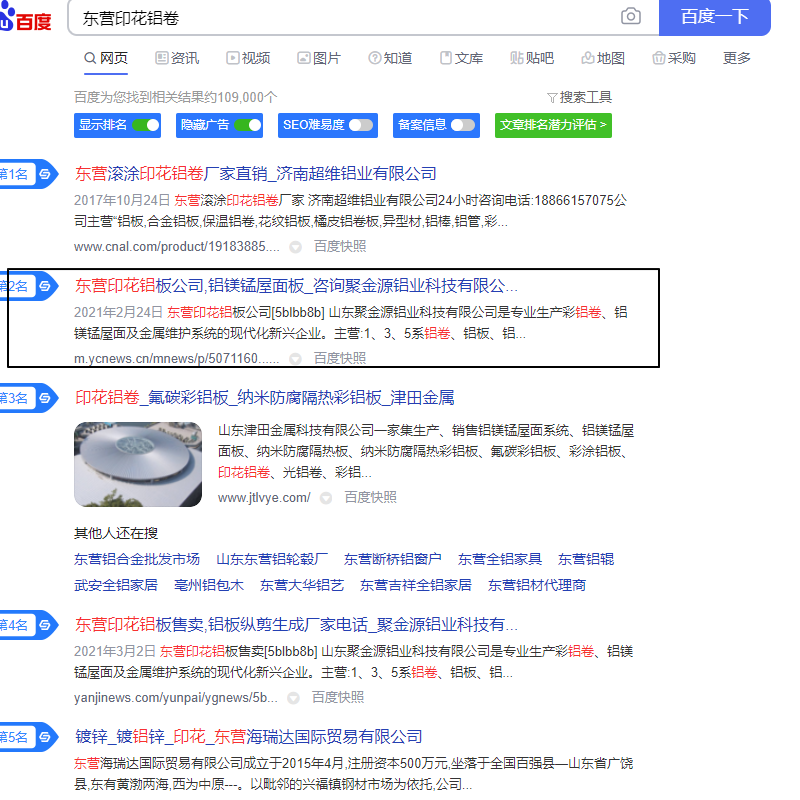The image size is (800, 800).
Task: Click the related search 东营铝辊
Action: (x=586, y=559)
